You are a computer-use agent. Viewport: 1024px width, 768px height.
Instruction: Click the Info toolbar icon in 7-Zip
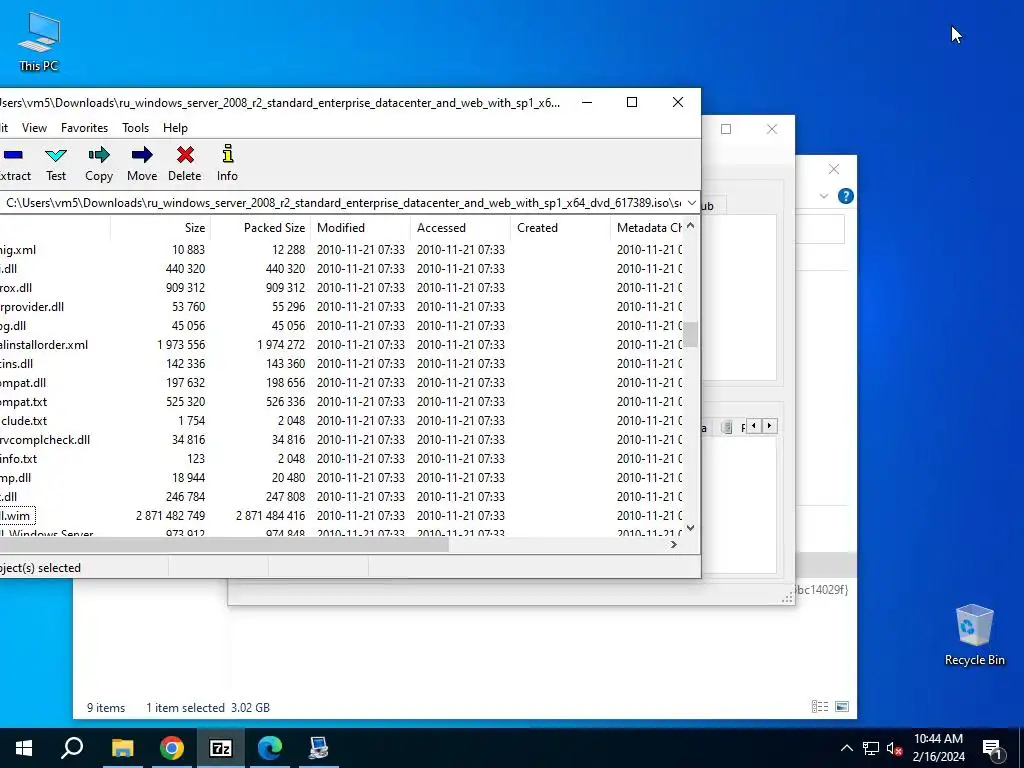[227, 163]
